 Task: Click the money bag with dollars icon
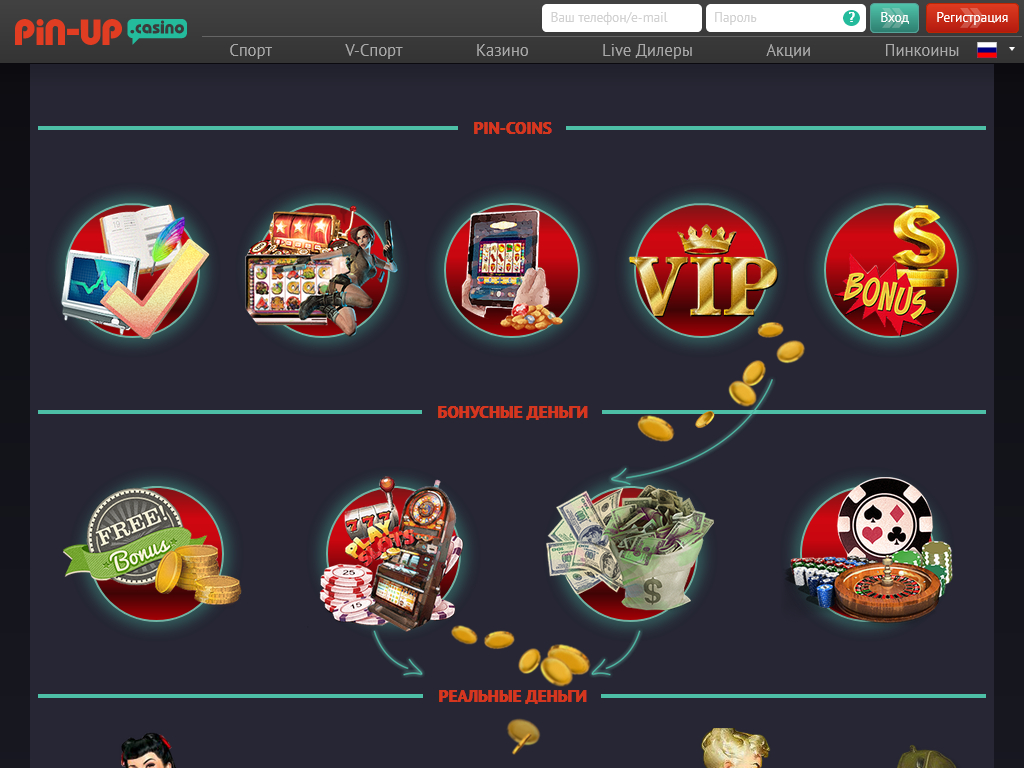pyautogui.click(x=630, y=550)
